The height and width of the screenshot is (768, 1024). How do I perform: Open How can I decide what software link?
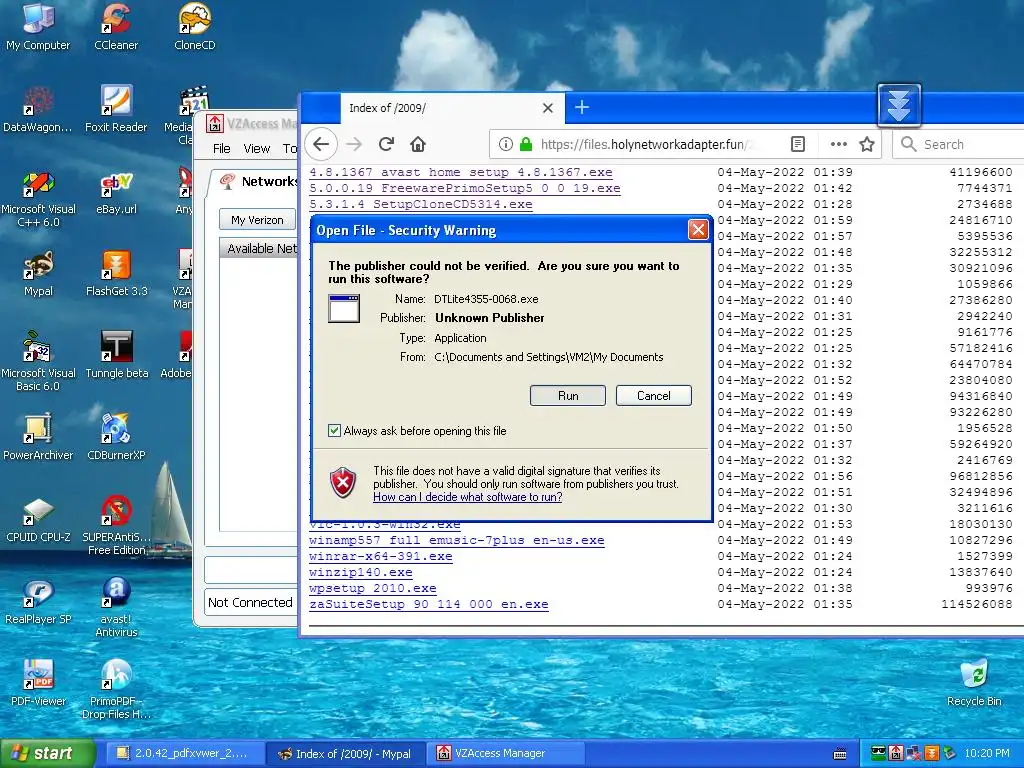(468, 497)
